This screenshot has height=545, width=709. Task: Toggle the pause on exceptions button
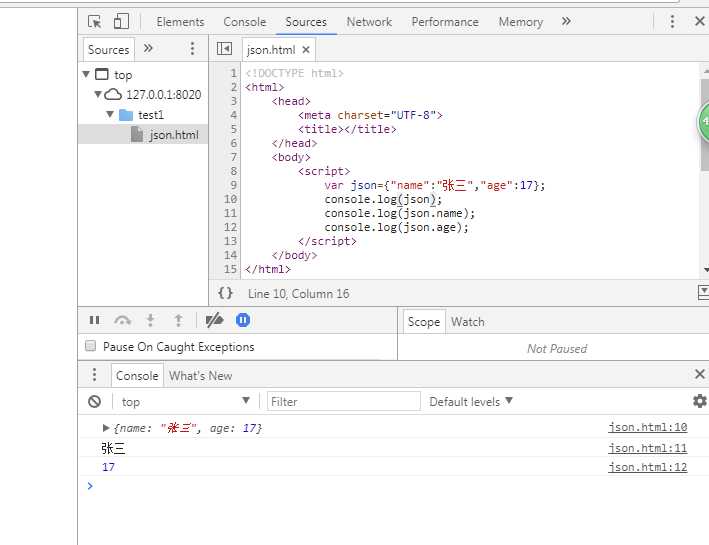click(243, 320)
